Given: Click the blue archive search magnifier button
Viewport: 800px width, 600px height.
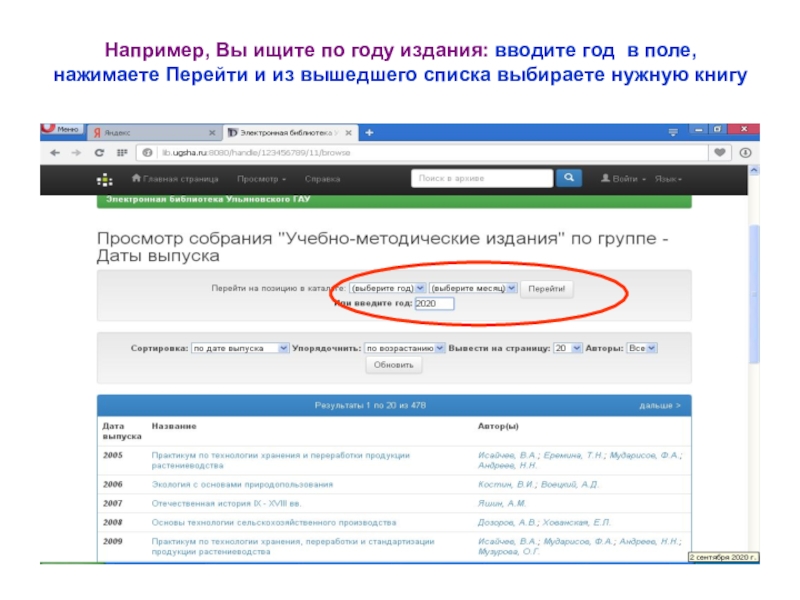Looking at the screenshot, I should coord(569,178).
